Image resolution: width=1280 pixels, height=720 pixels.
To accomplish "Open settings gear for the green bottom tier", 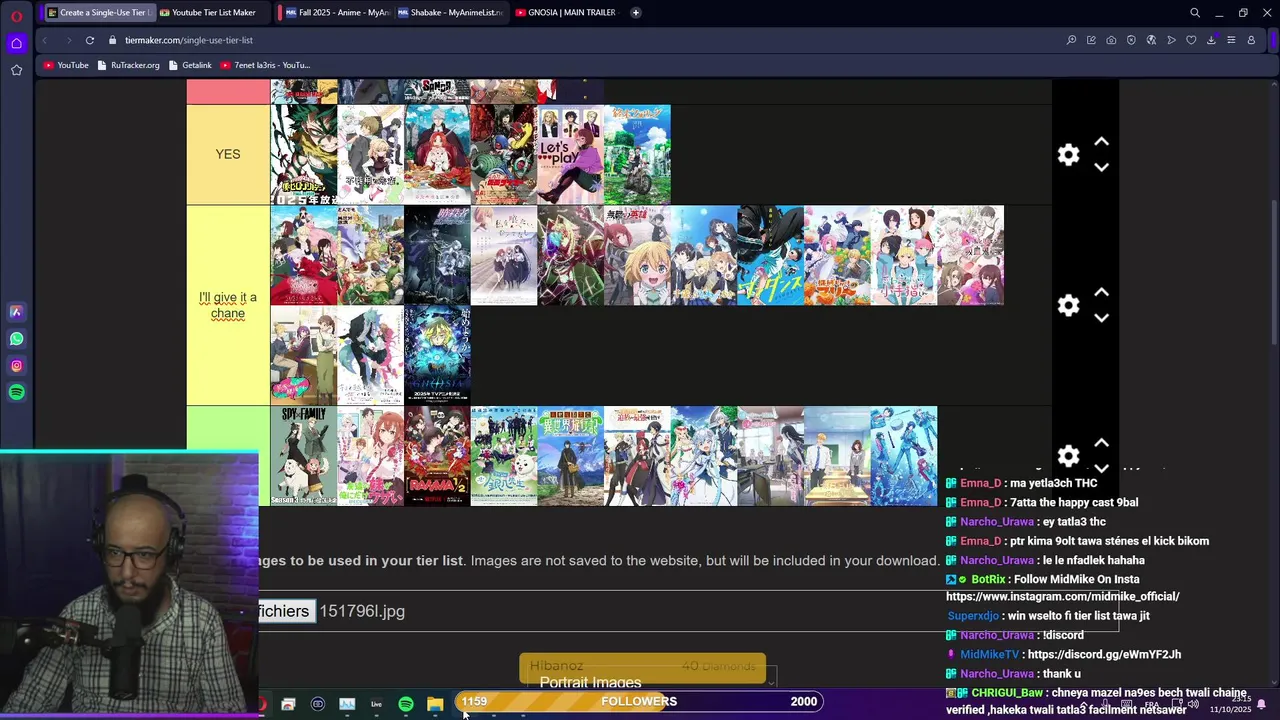I will pyautogui.click(x=1069, y=456).
